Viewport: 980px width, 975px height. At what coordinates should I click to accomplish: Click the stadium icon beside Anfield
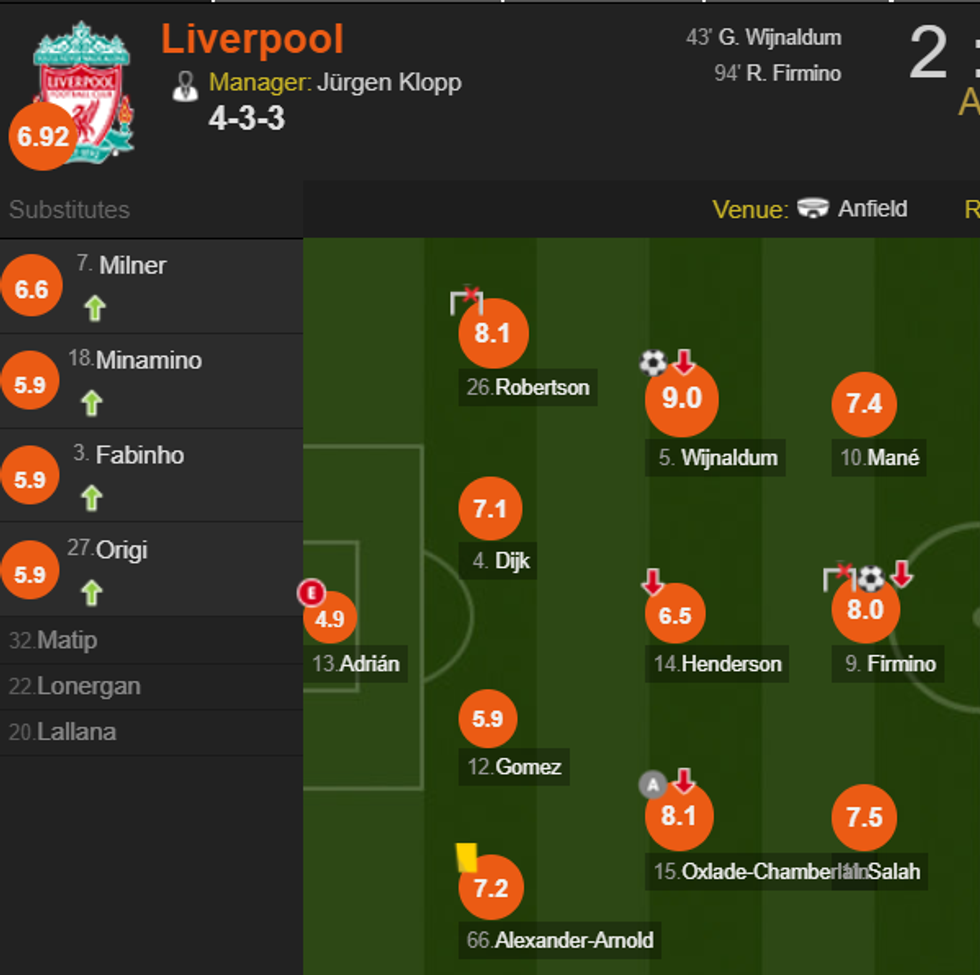pos(813,209)
